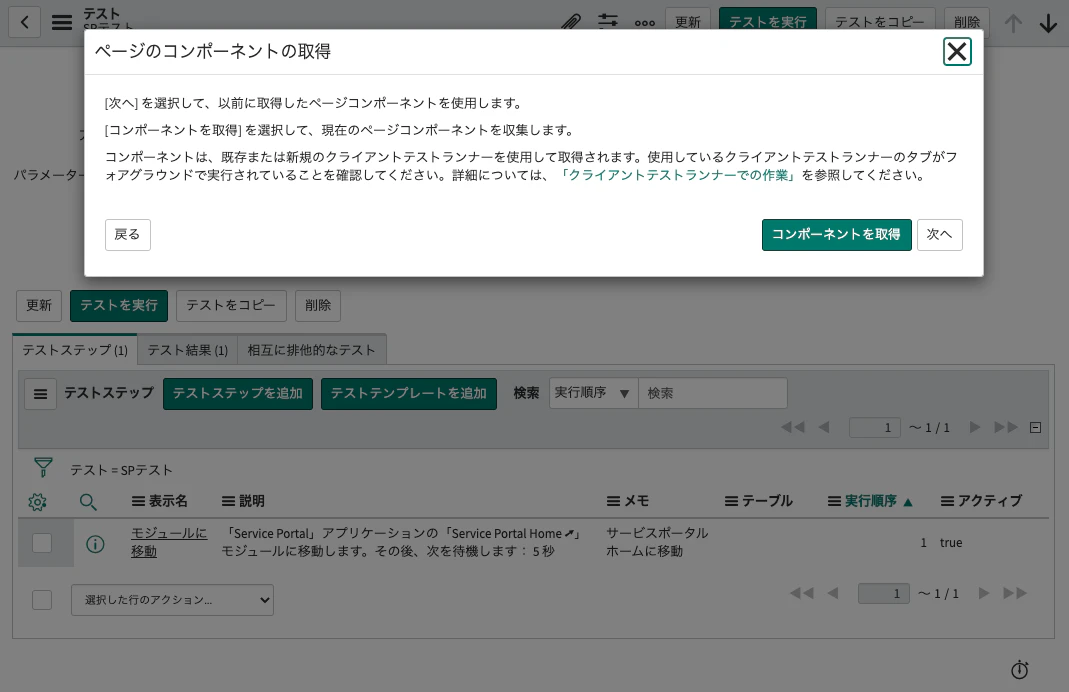Check the モジュールに移動 row checkbox
Image resolution: width=1069 pixels, height=692 pixels.
pos(42,543)
